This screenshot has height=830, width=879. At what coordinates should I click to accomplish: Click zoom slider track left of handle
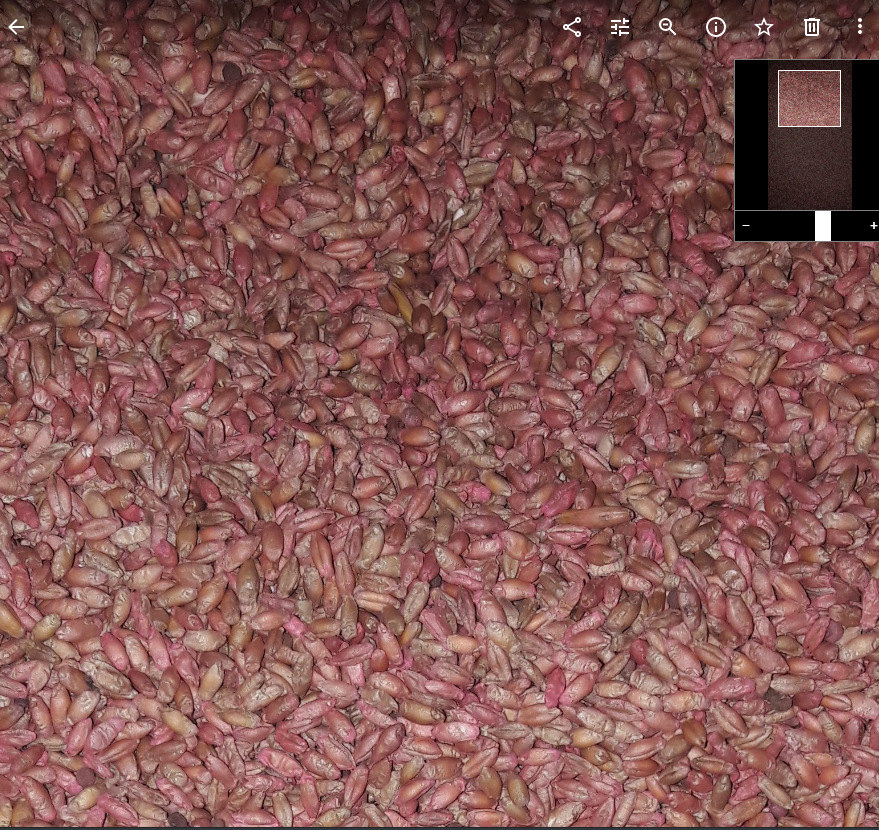pos(785,226)
